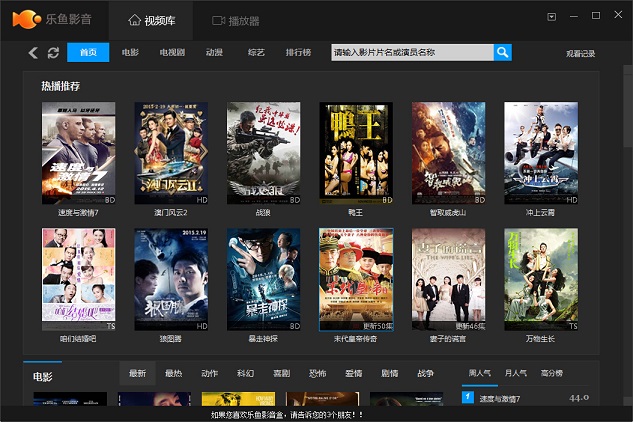Screen dimensions: 633x422
Task: Select the 首页 navigation item
Action: (x=88, y=52)
